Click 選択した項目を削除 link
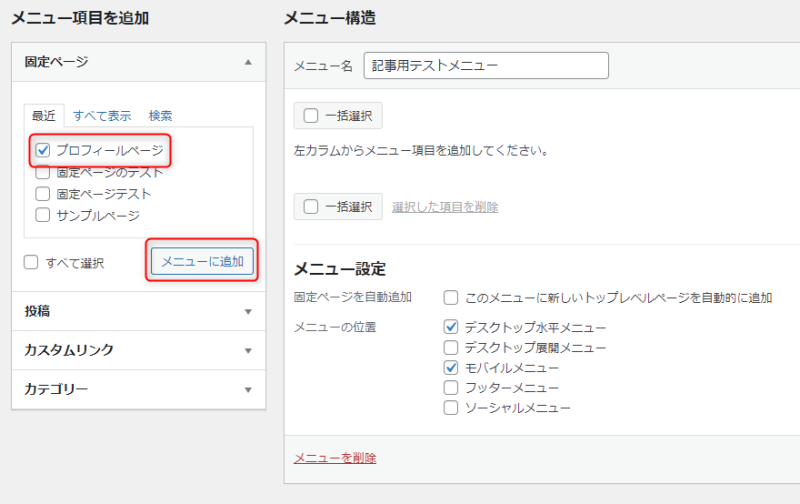 (445, 207)
